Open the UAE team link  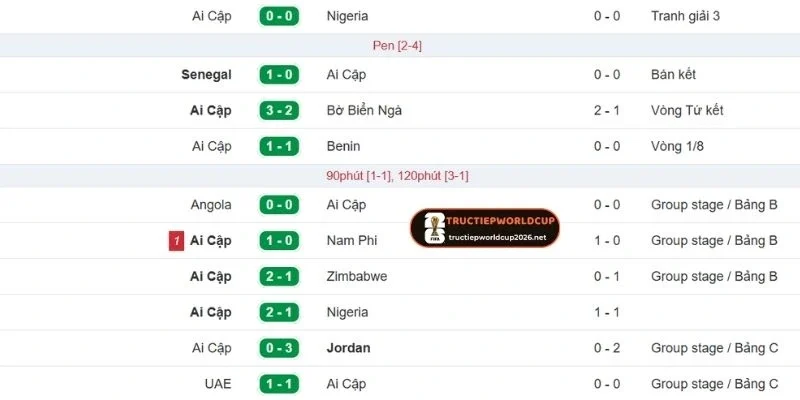coord(216,384)
